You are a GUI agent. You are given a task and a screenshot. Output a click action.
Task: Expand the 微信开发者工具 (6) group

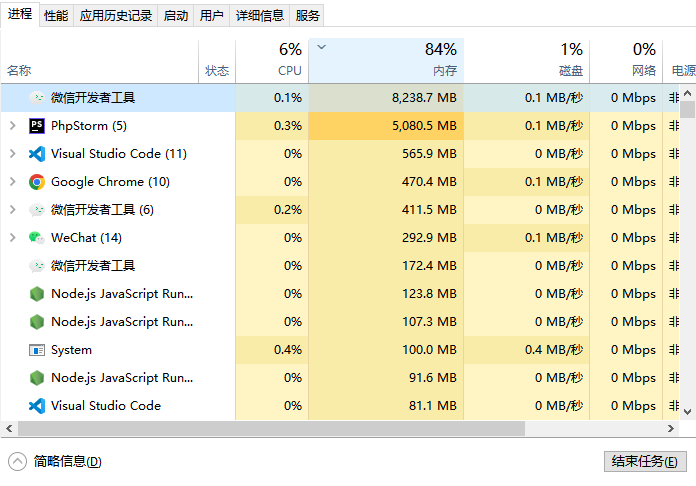coord(13,210)
